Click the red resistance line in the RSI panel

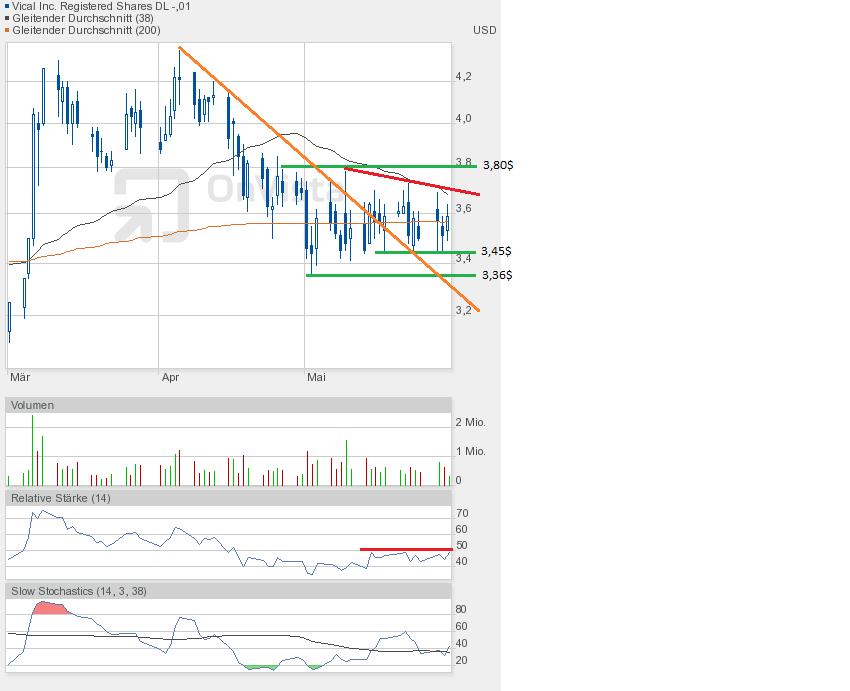pos(405,549)
